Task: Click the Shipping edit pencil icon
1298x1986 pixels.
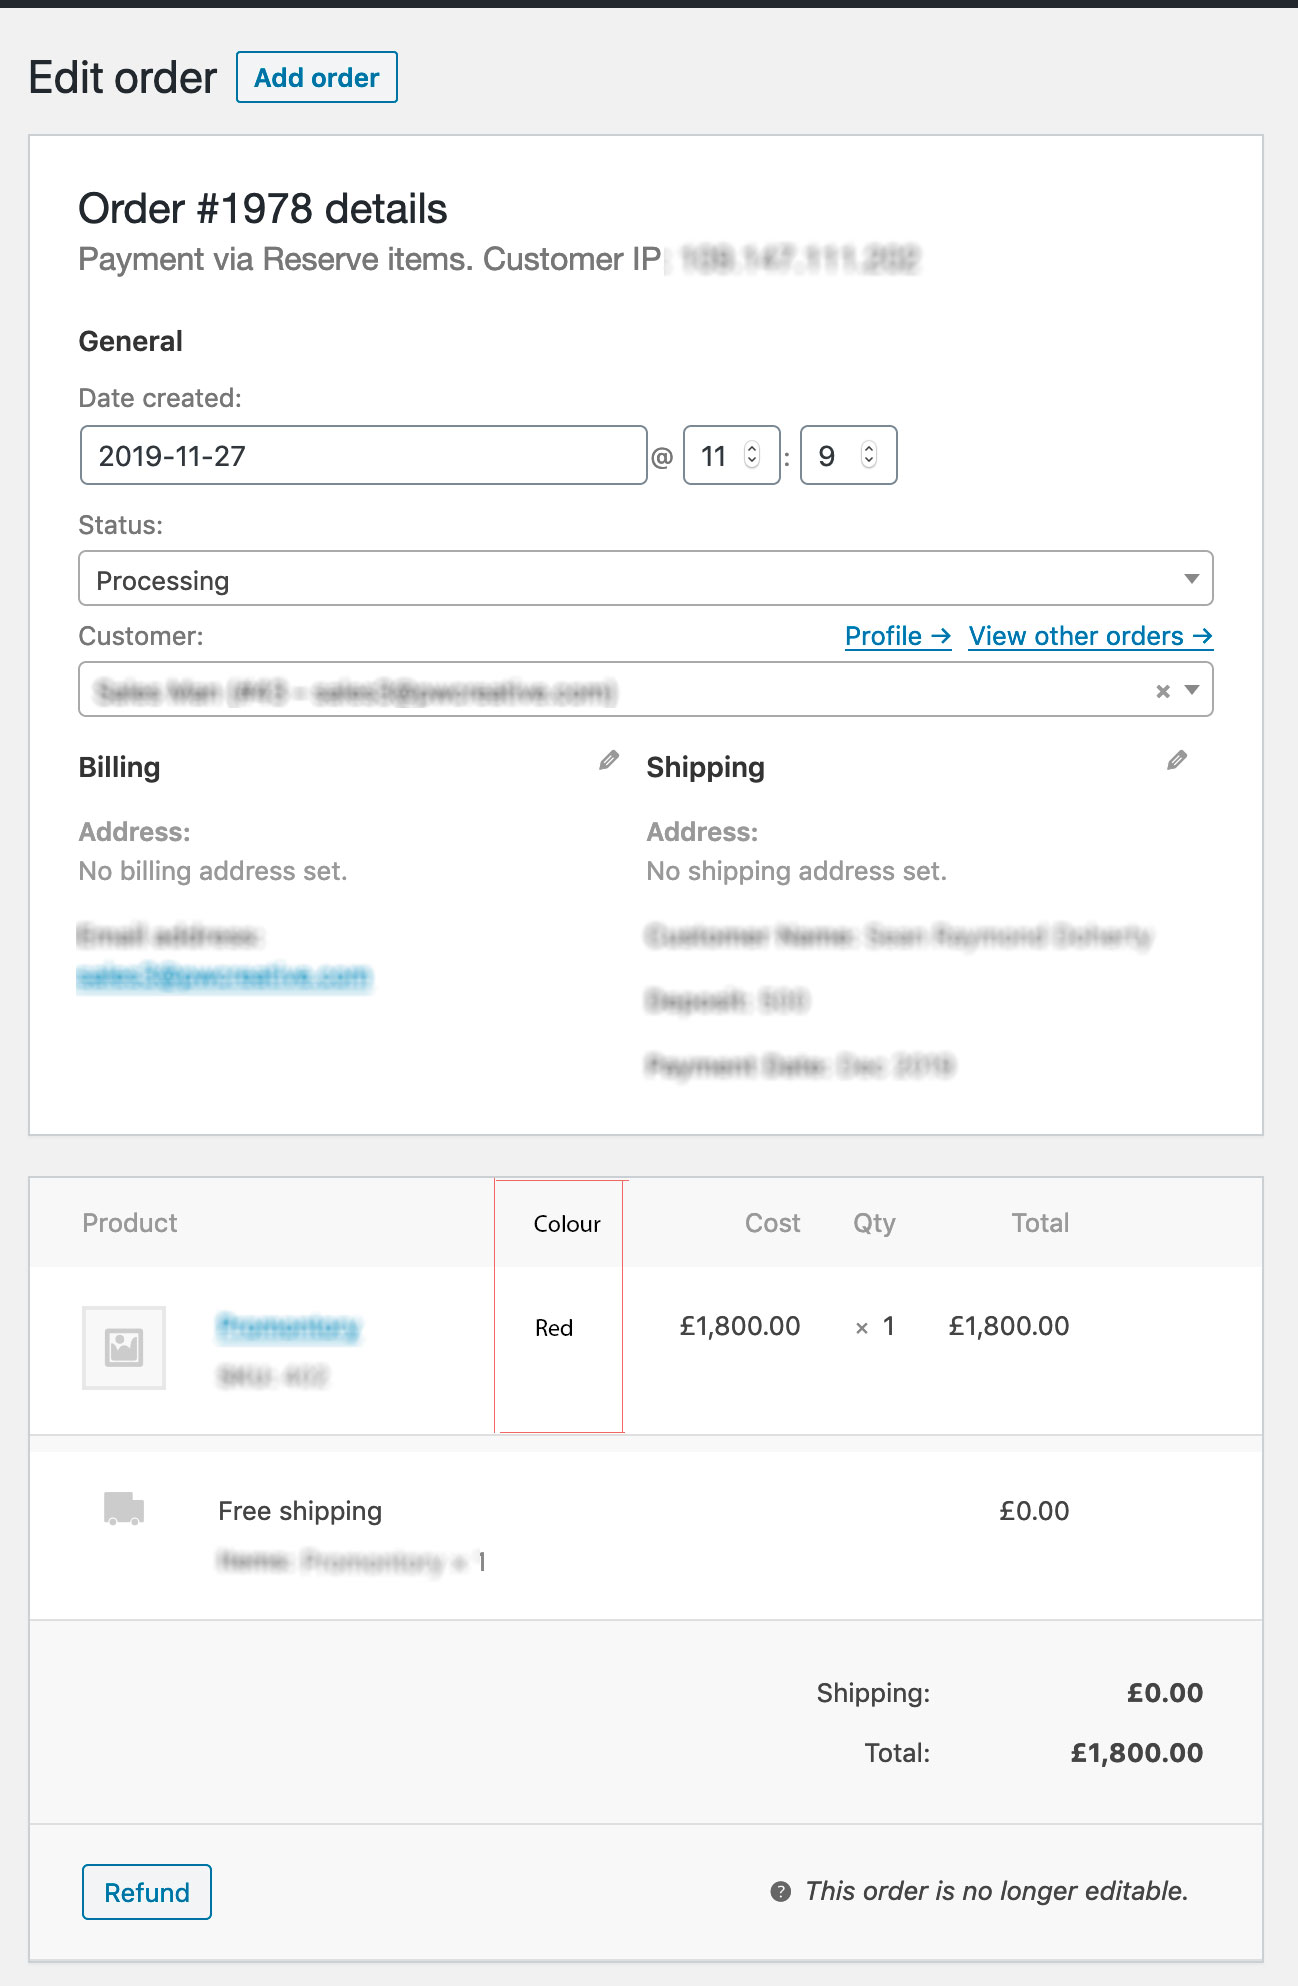Action: [x=1177, y=761]
